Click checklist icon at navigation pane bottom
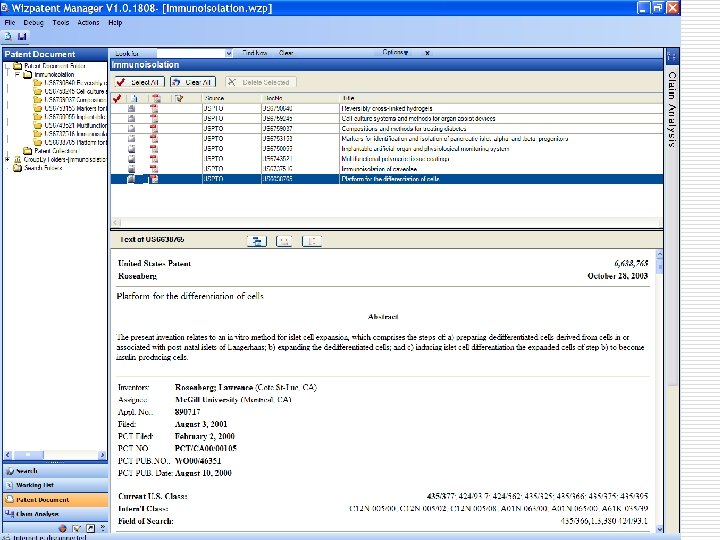Screen dimensions: 720x540 click(x=77, y=528)
